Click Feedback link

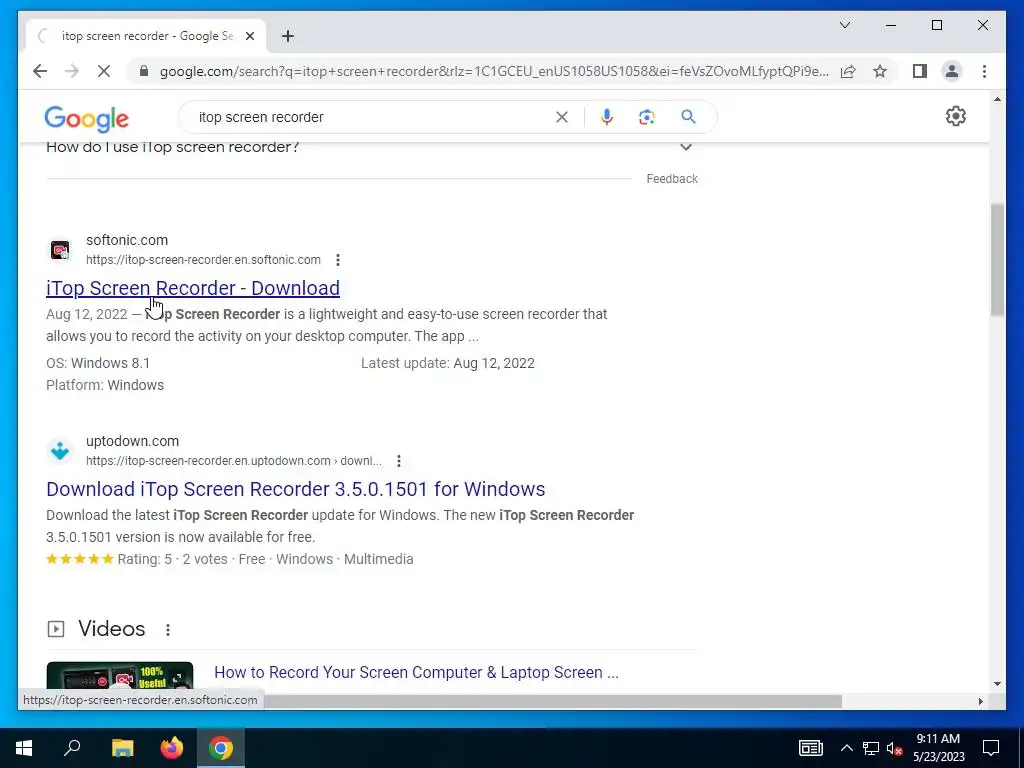point(672,179)
